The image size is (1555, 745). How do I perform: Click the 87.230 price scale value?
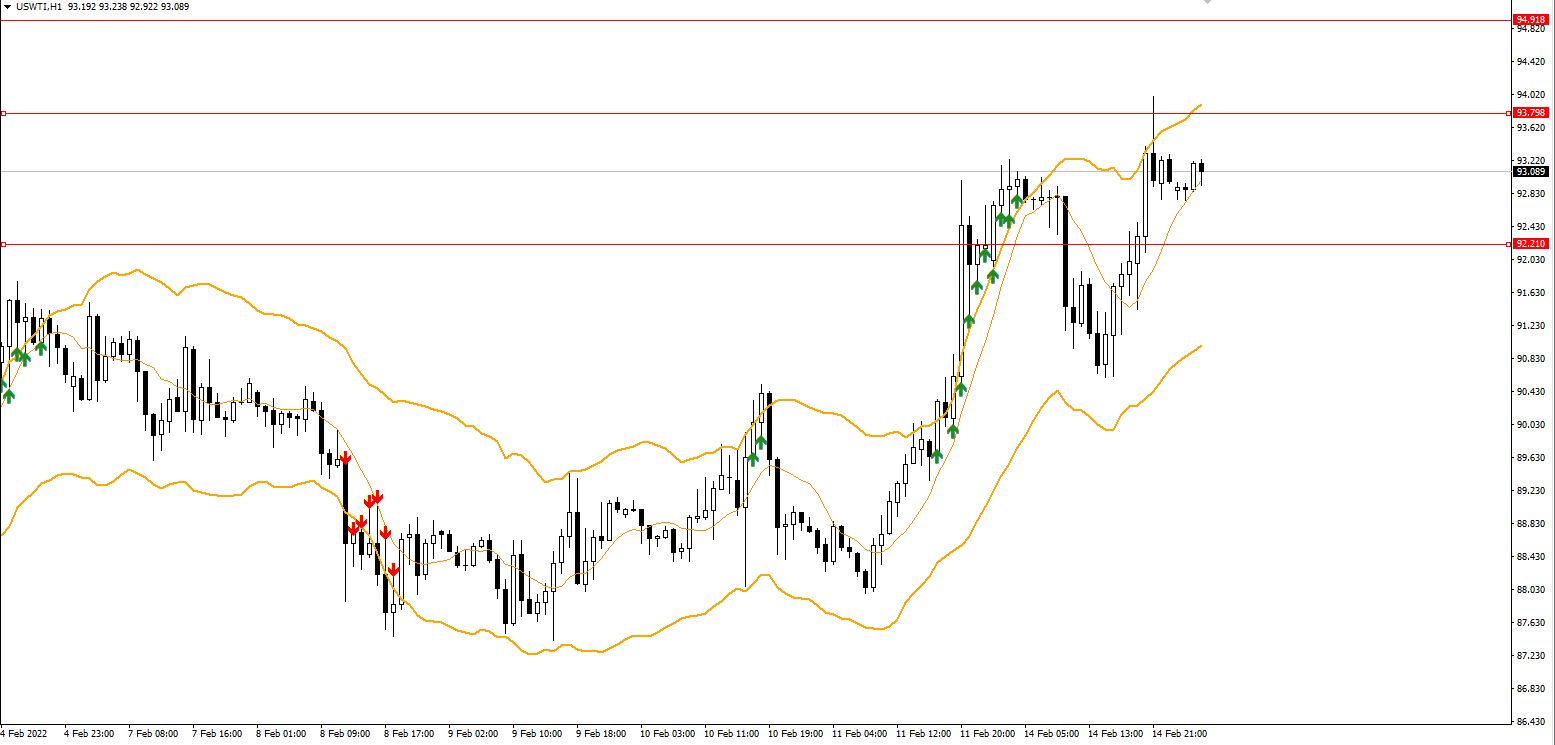coord(1533,656)
